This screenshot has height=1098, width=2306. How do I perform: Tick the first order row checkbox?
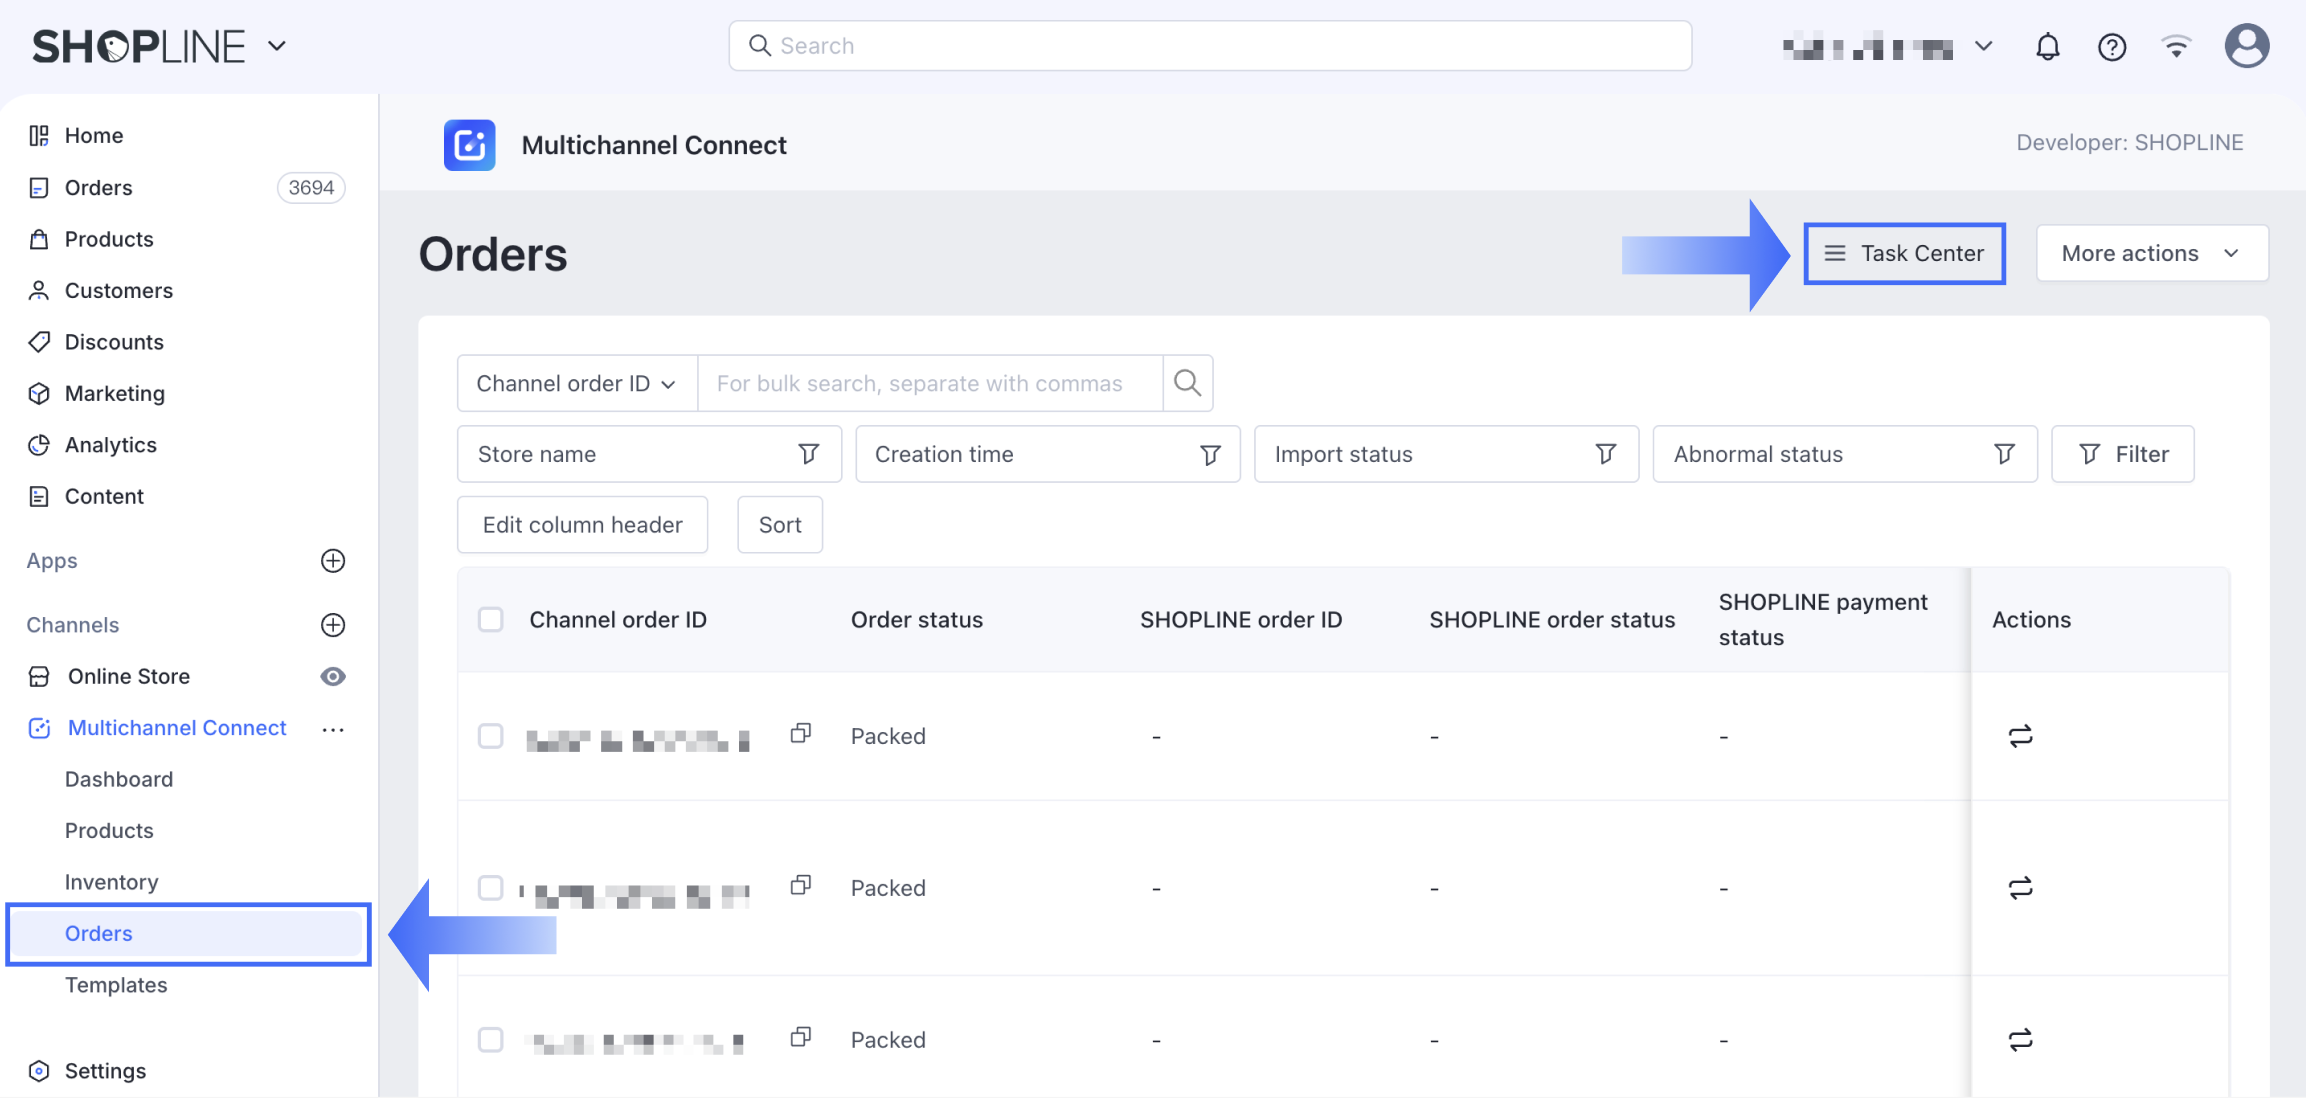tap(491, 736)
